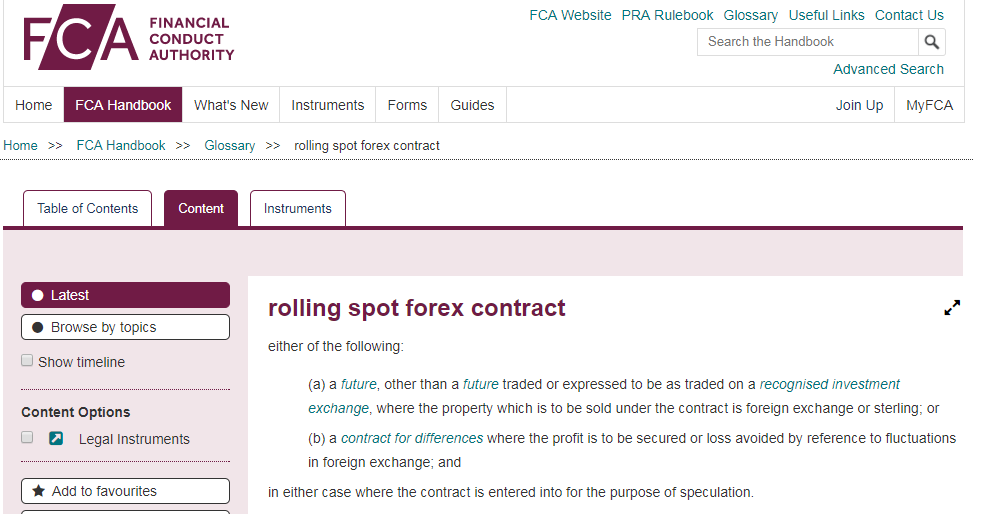
Task: Click the star in Add to favourites
Action: (x=38, y=491)
